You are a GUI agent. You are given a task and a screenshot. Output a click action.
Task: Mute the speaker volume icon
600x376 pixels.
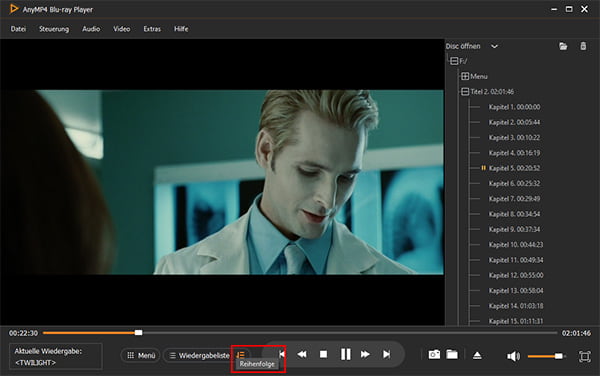(513, 356)
